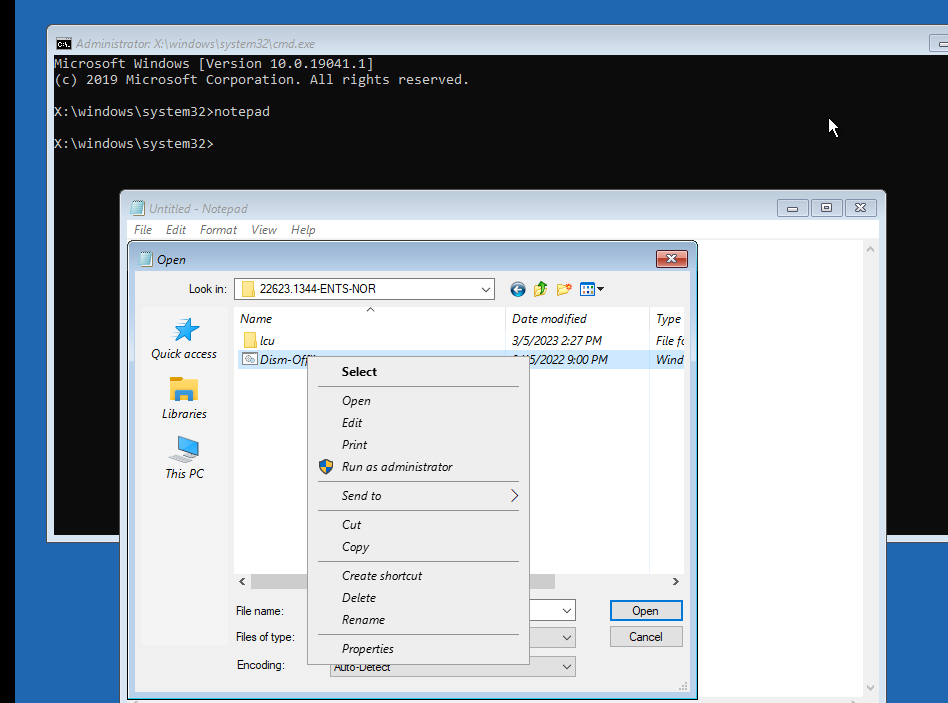The image size is (948, 703).
Task: Open Notepad's File menu
Action: (143, 230)
